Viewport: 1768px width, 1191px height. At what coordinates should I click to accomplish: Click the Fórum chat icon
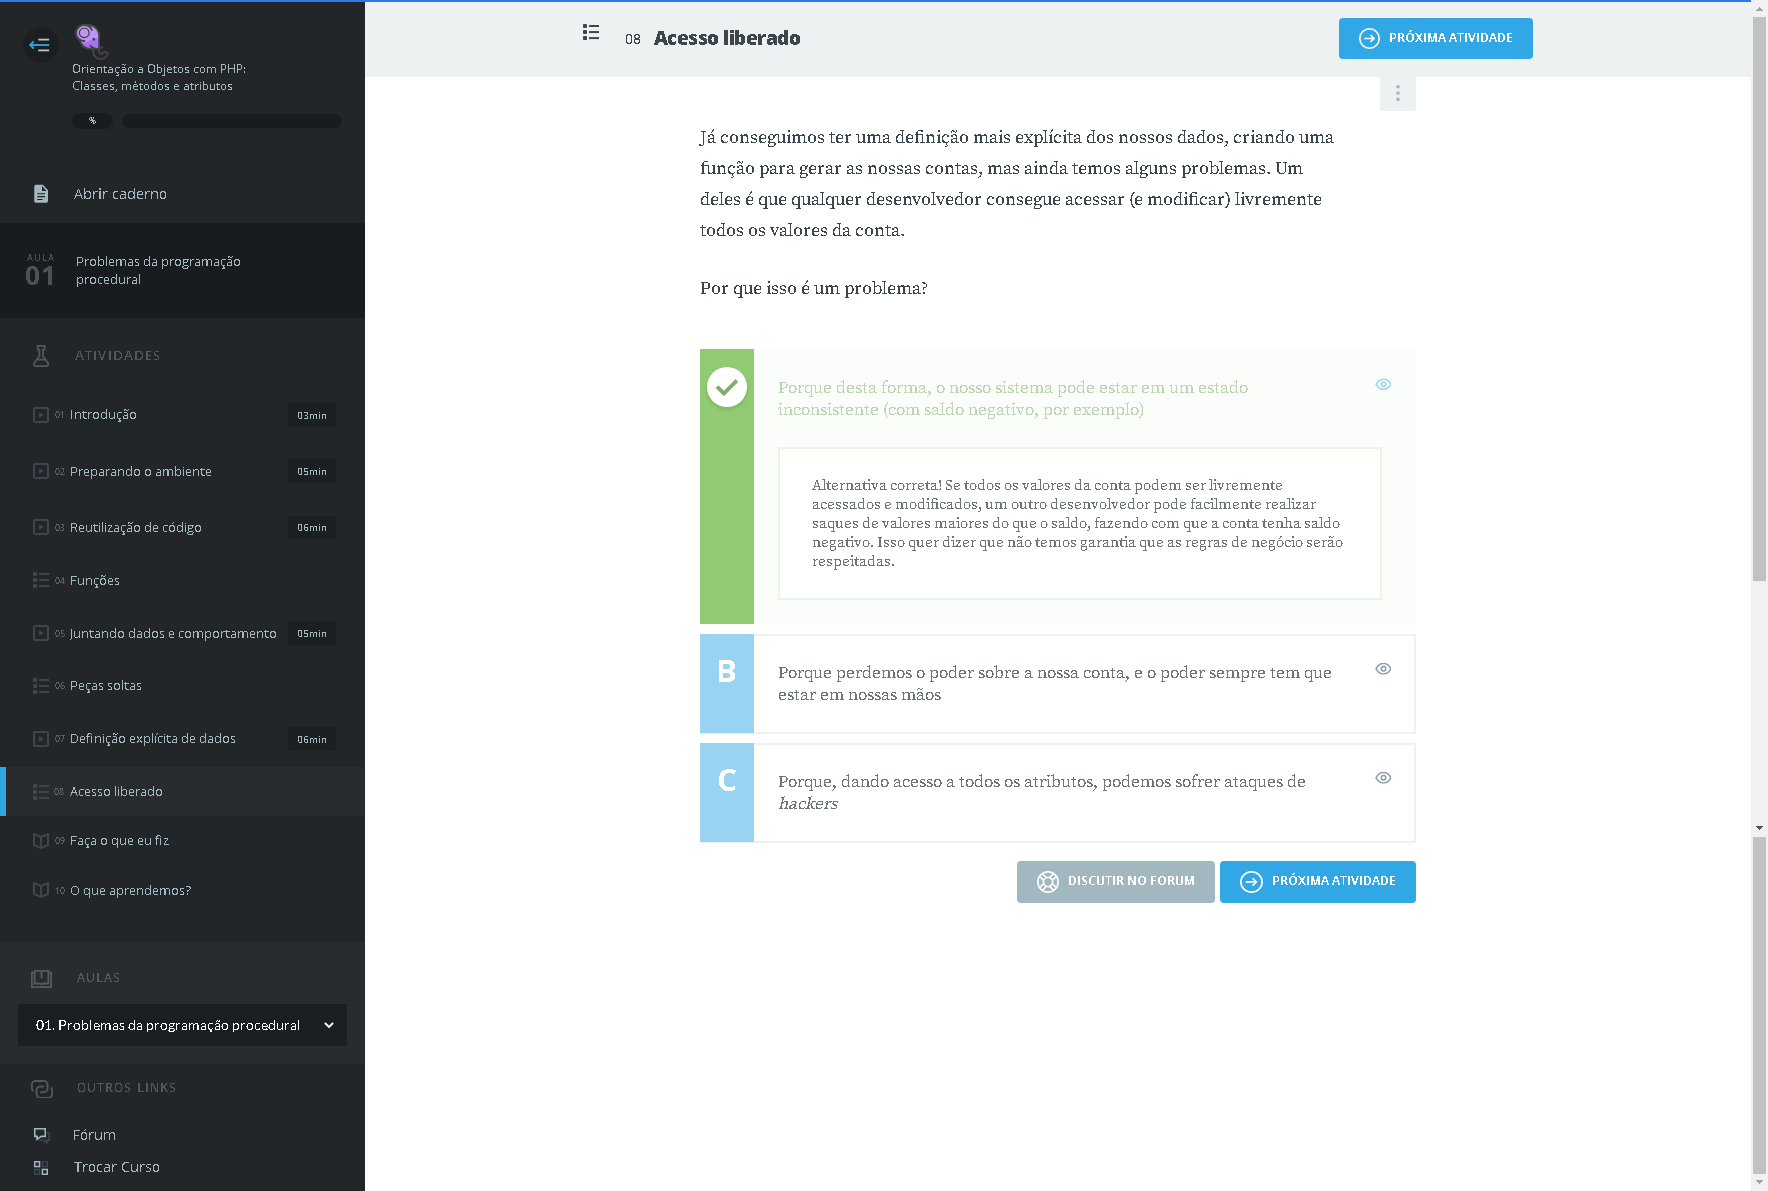41,1134
